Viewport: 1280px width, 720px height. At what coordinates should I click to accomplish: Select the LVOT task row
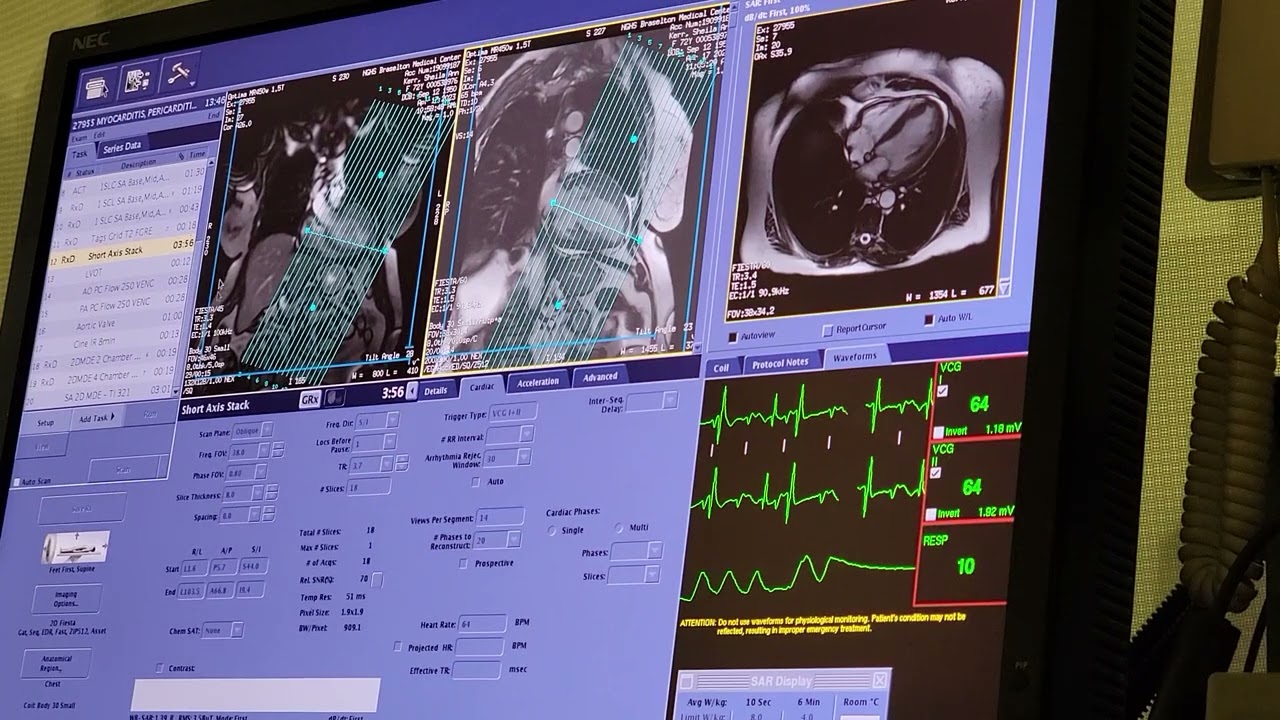tap(118, 271)
